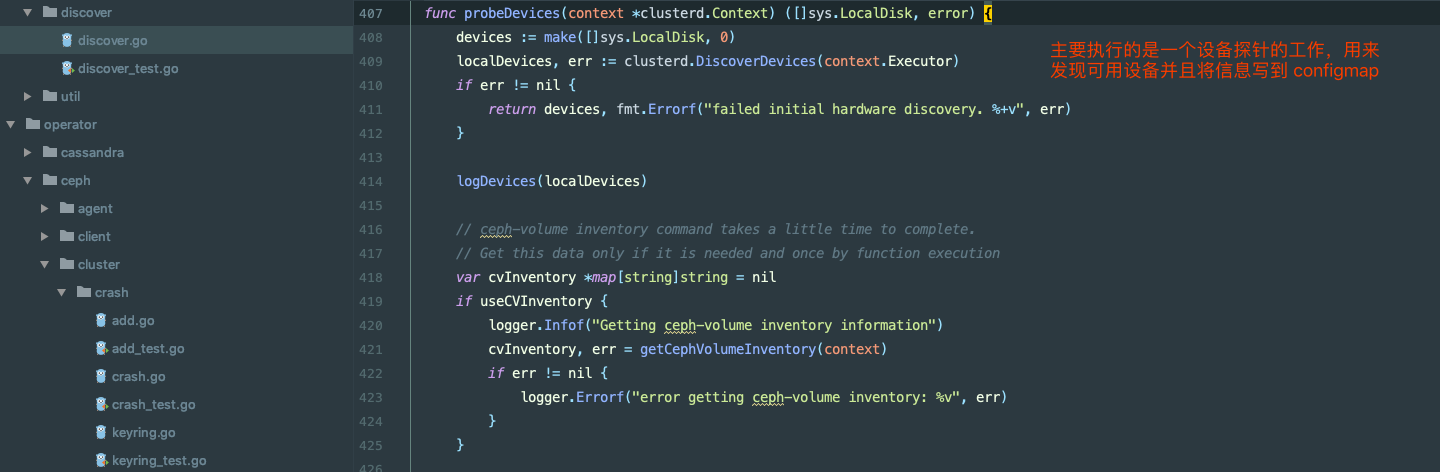Collapse the discover folder arrow
The width and height of the screenshot is (1440, 472).
(x=28, y=13)
